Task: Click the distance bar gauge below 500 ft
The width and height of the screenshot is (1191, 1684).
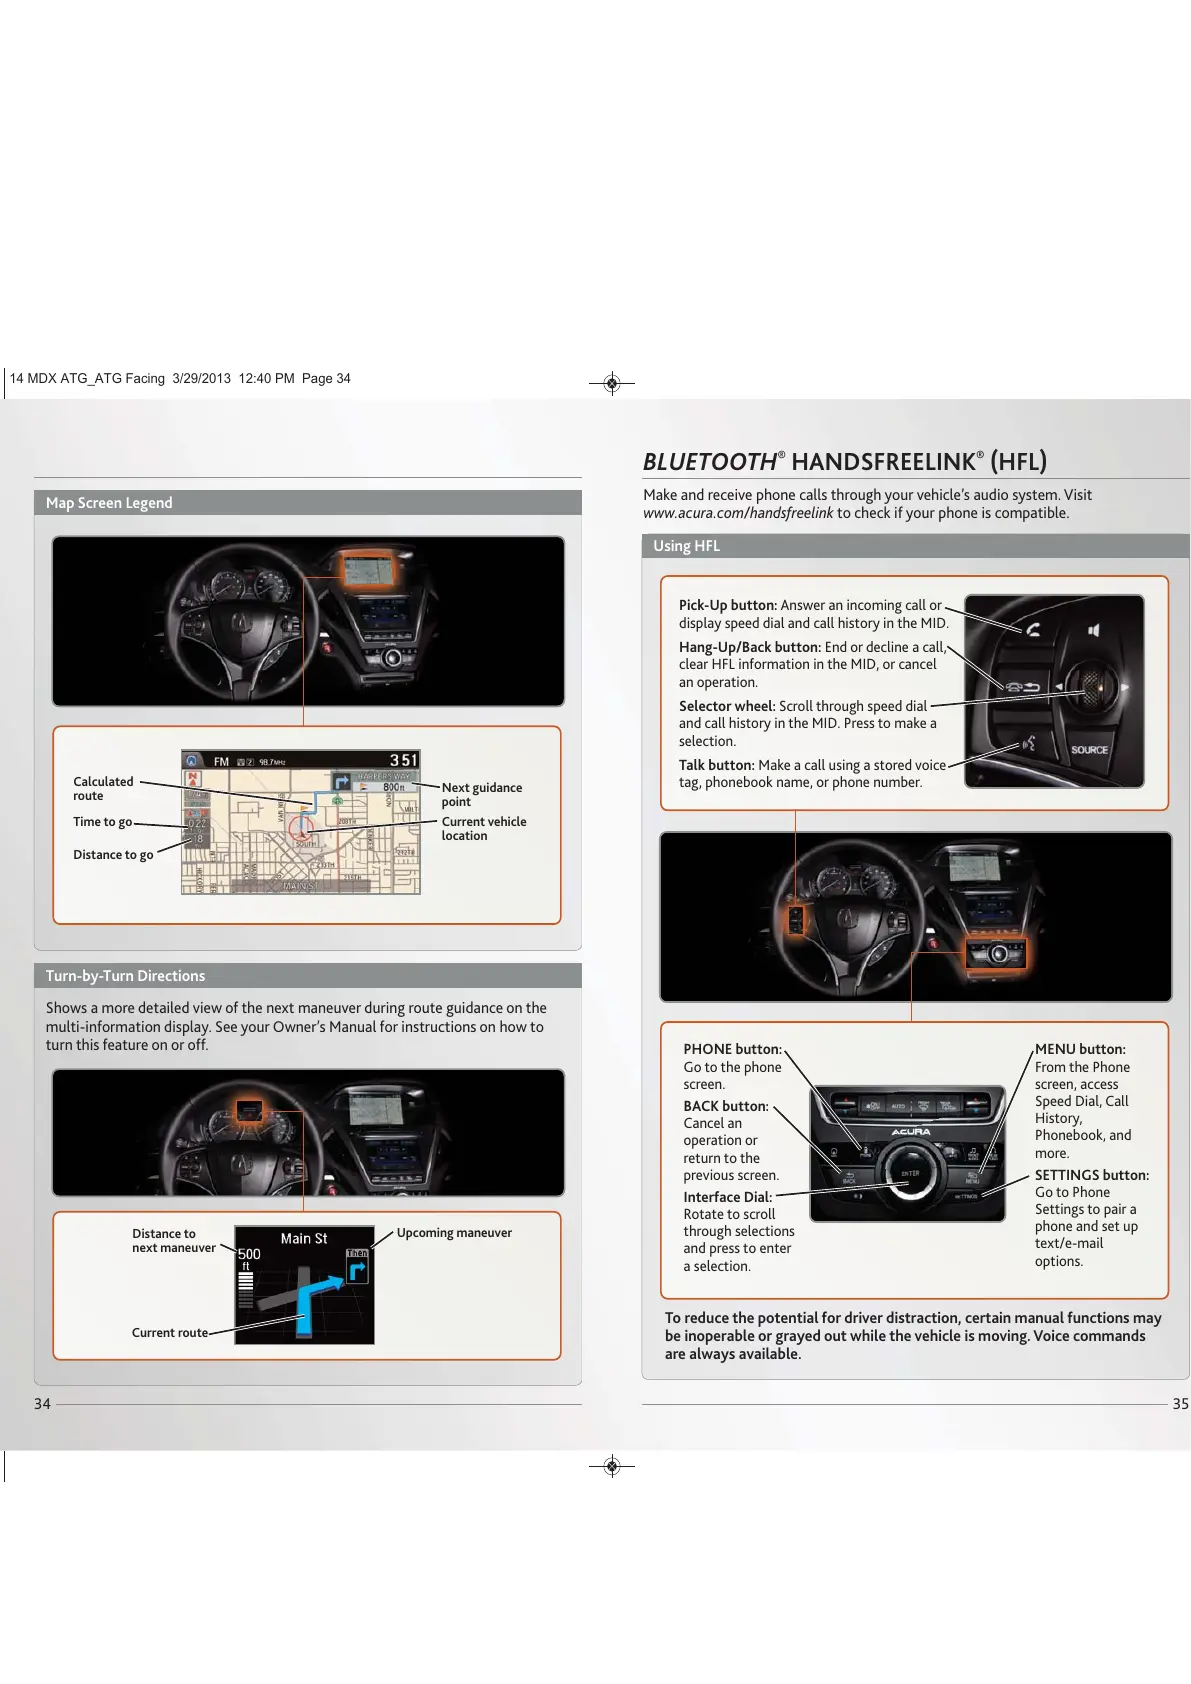Action: (x=246, y=1290)
